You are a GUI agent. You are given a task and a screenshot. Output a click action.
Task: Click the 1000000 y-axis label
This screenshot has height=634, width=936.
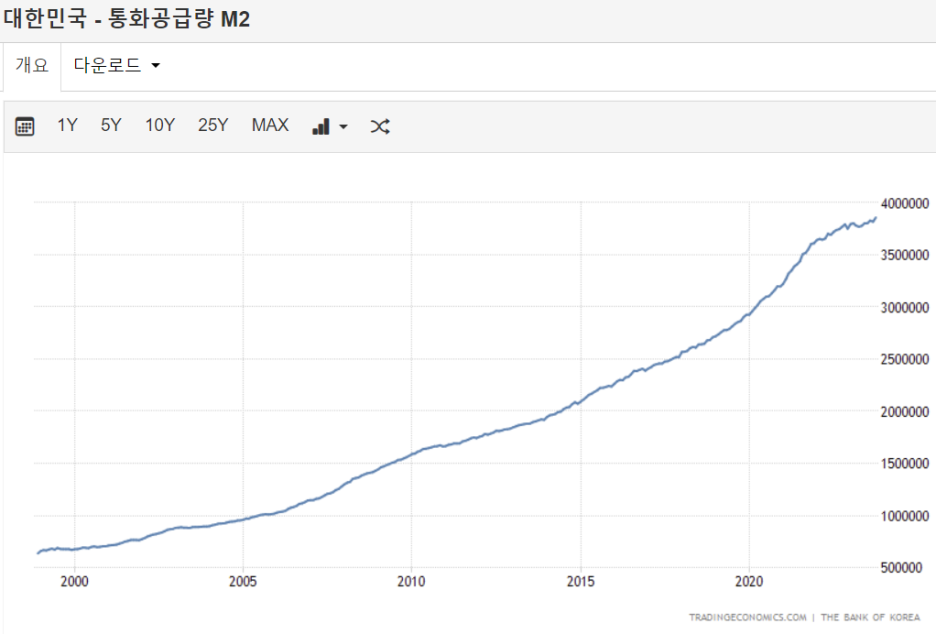[x=905, y=516]
